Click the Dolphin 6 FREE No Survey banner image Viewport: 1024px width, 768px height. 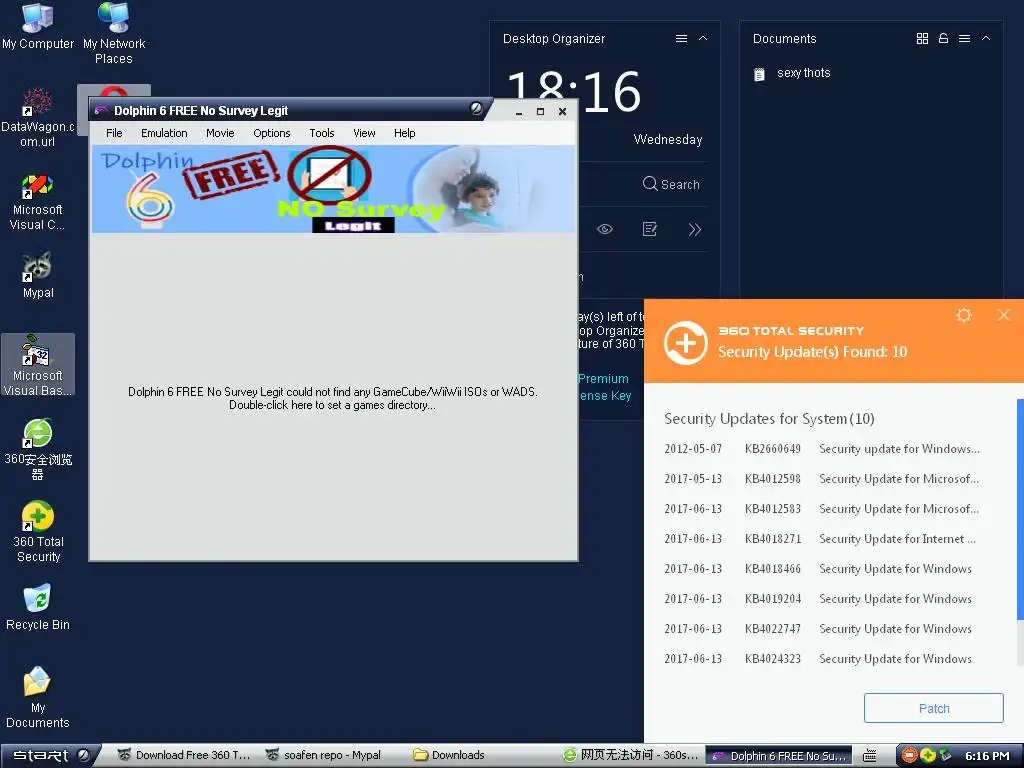(x=333, y=189)
